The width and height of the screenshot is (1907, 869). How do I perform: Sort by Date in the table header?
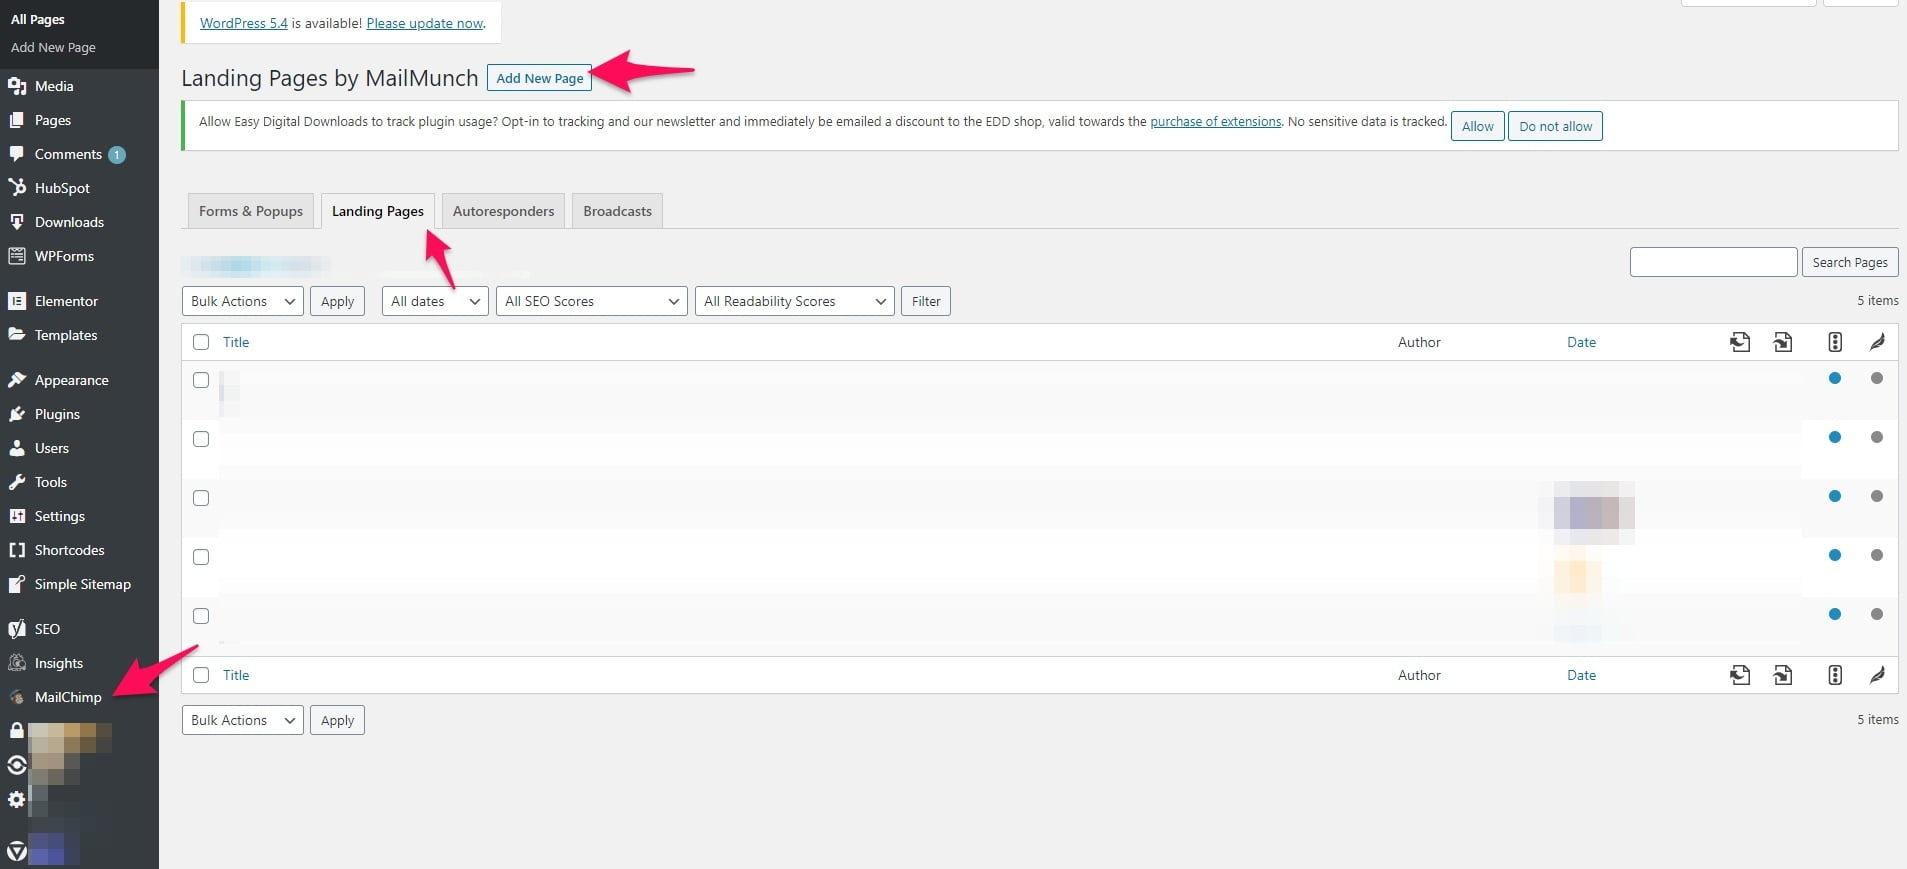point(1581,342)
